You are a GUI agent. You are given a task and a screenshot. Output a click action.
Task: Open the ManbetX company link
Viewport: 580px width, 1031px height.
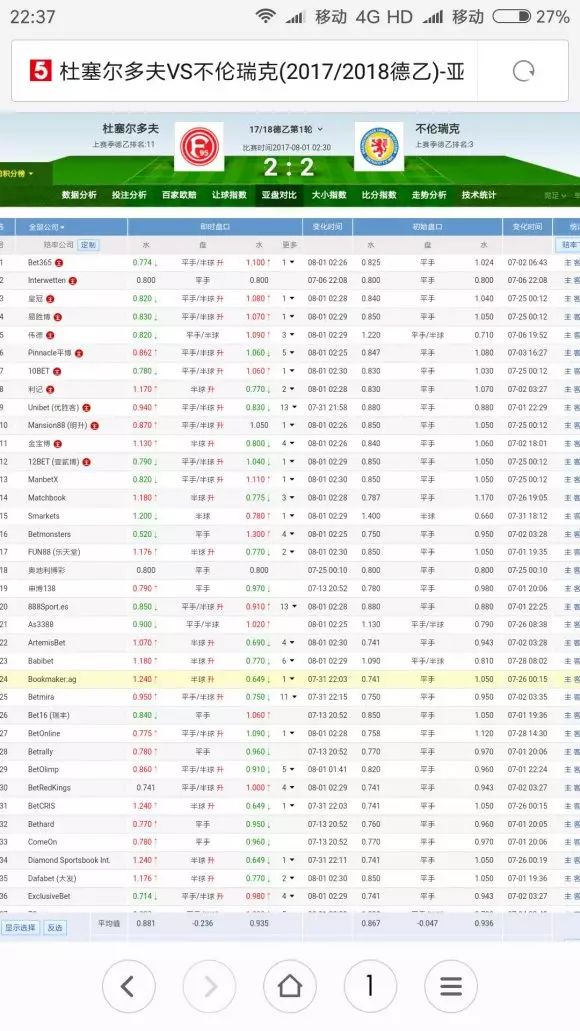click(43, 480)
